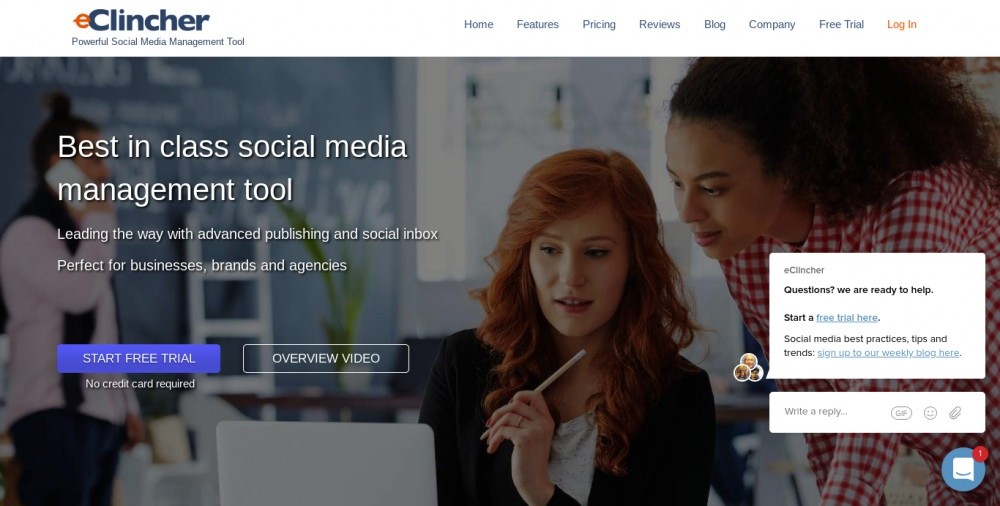Open the GIF picker in chat
The image size is (1000, 506).
[901, 413]
